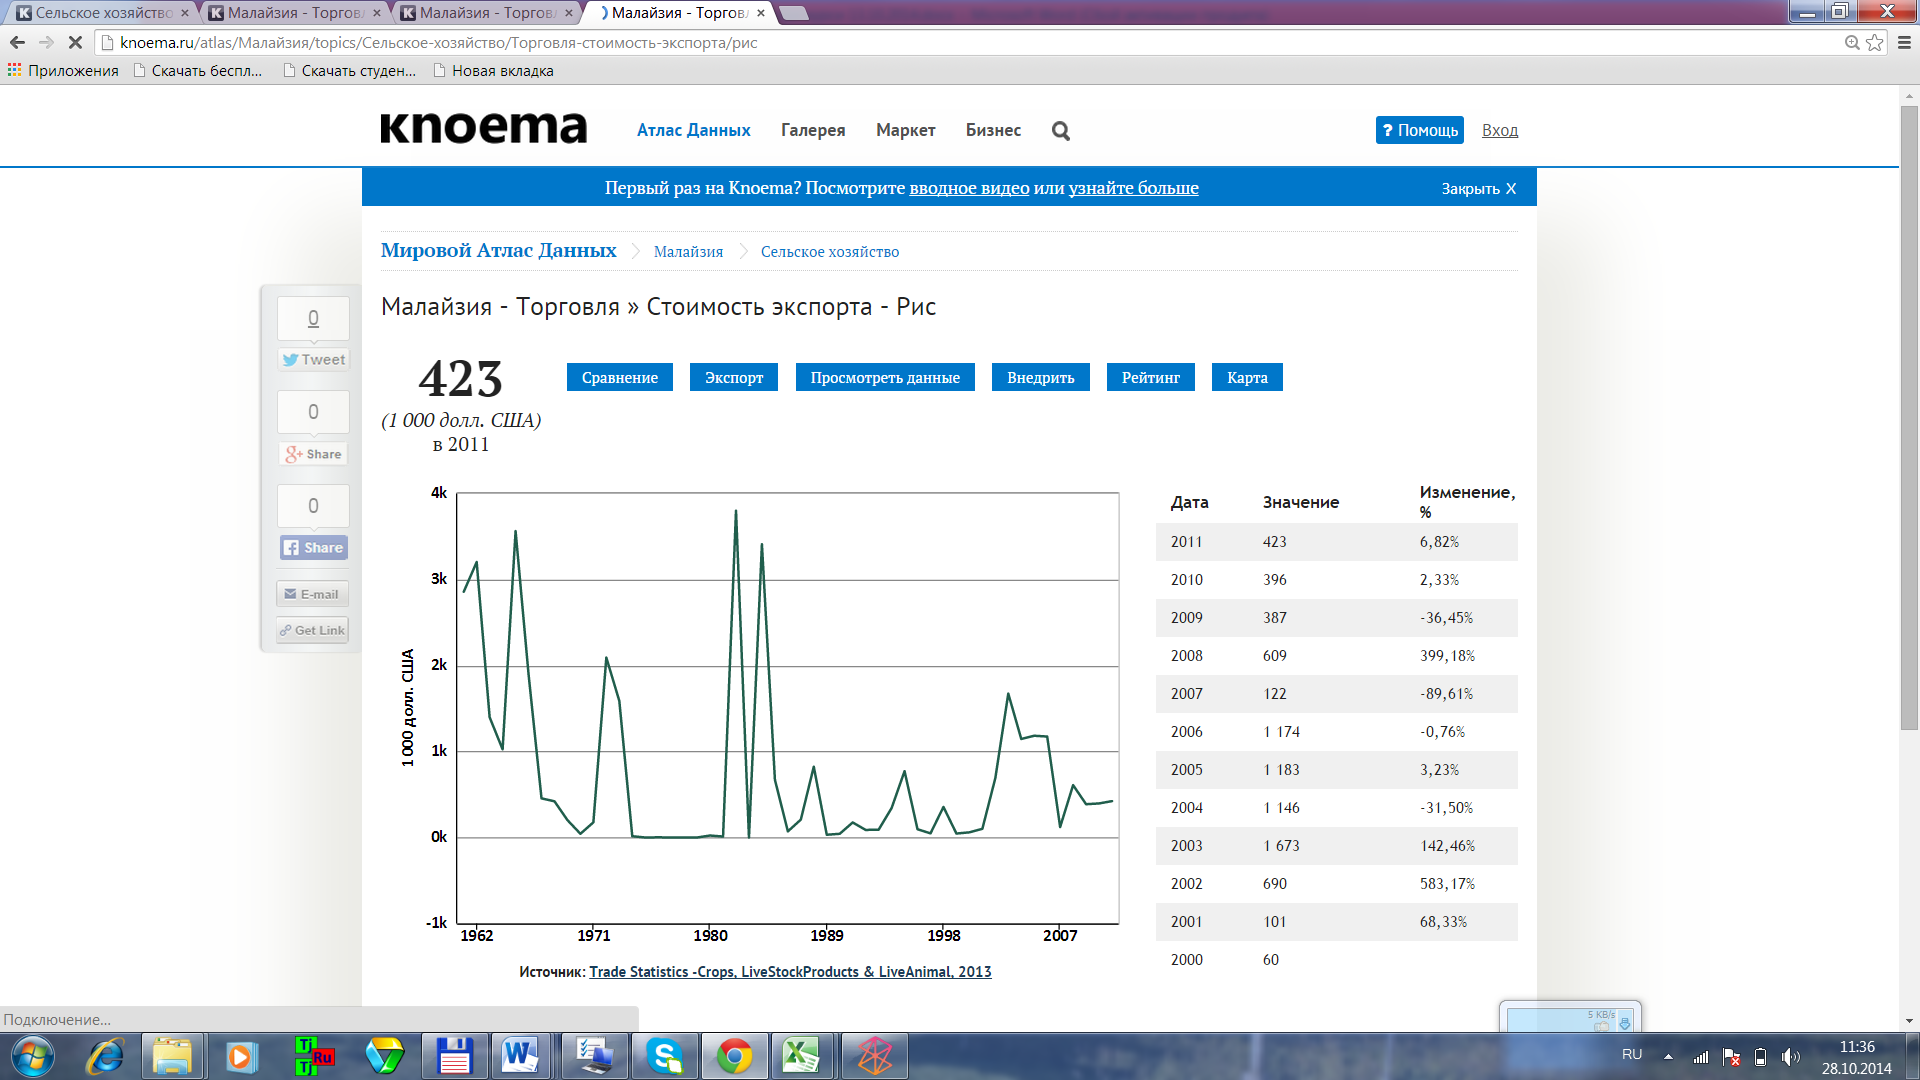Open Trade Statistics source link
This screenshot has width=1920, height=1080.
coord(790,972)
